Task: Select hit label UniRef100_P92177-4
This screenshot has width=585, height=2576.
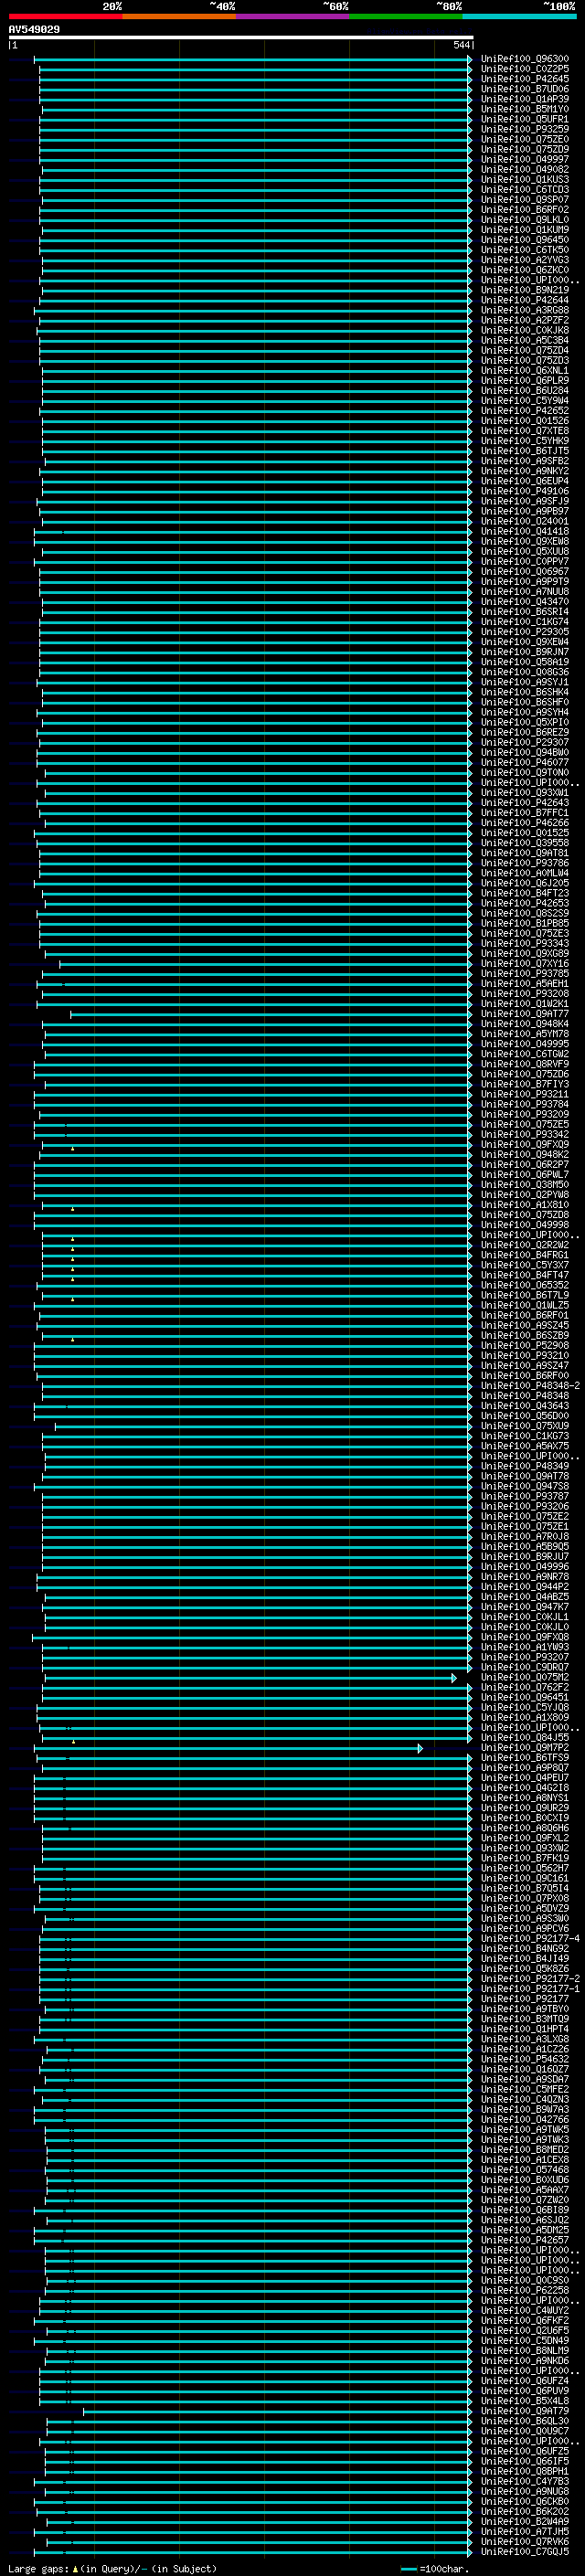Action: click(x=530, y=1939)
